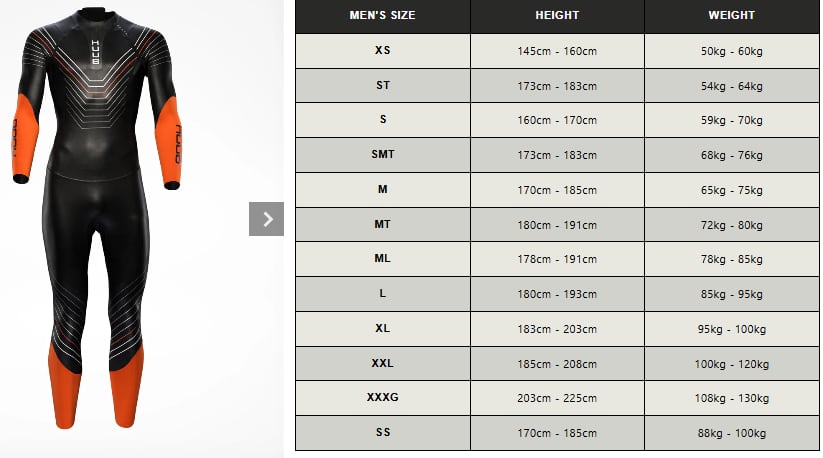
Task: Click the 160cm - 170cm height cell
Action: (557, 120)
